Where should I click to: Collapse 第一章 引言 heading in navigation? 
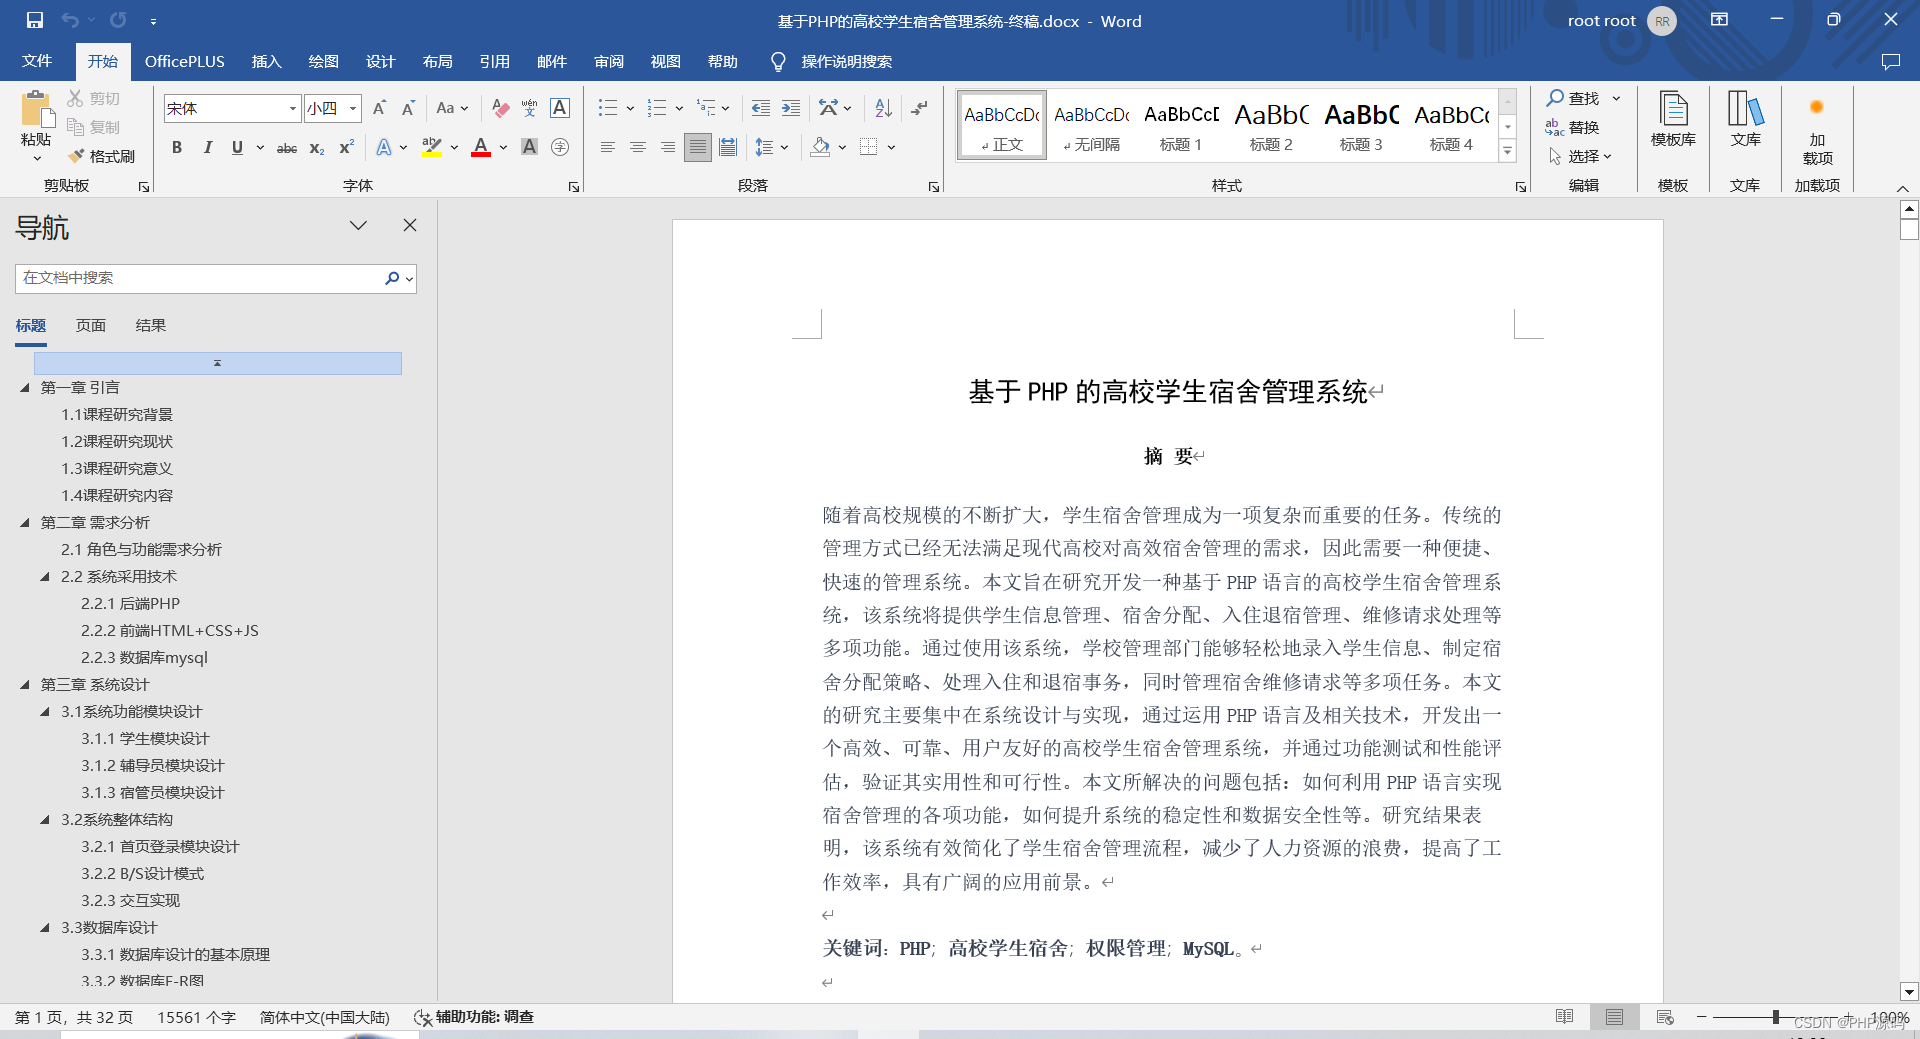tap(25, 387)
